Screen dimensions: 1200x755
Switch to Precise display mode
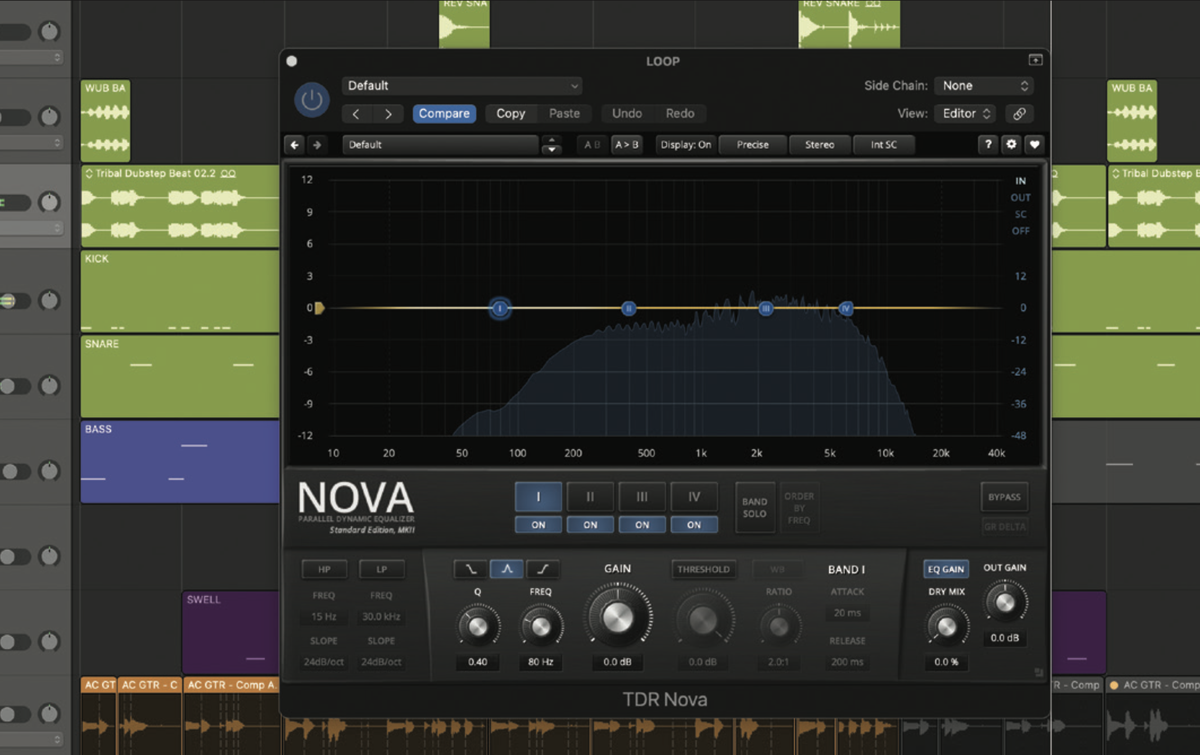click(x=752, y=144)
